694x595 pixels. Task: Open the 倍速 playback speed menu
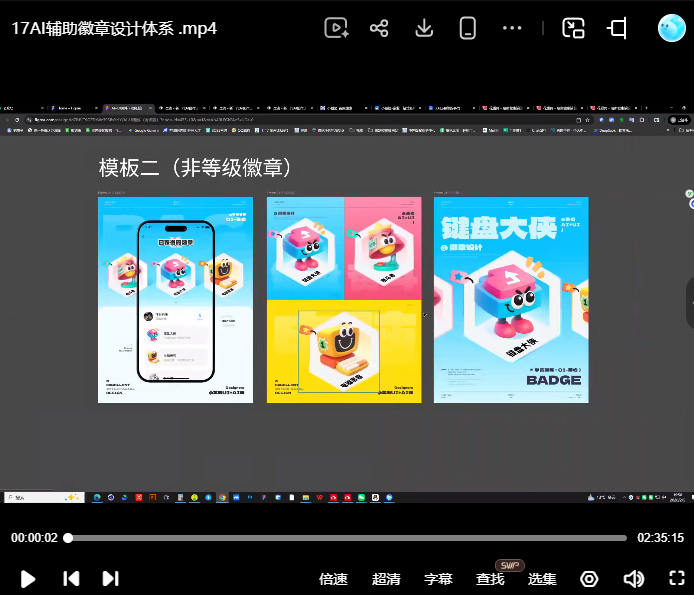(333, 579)
